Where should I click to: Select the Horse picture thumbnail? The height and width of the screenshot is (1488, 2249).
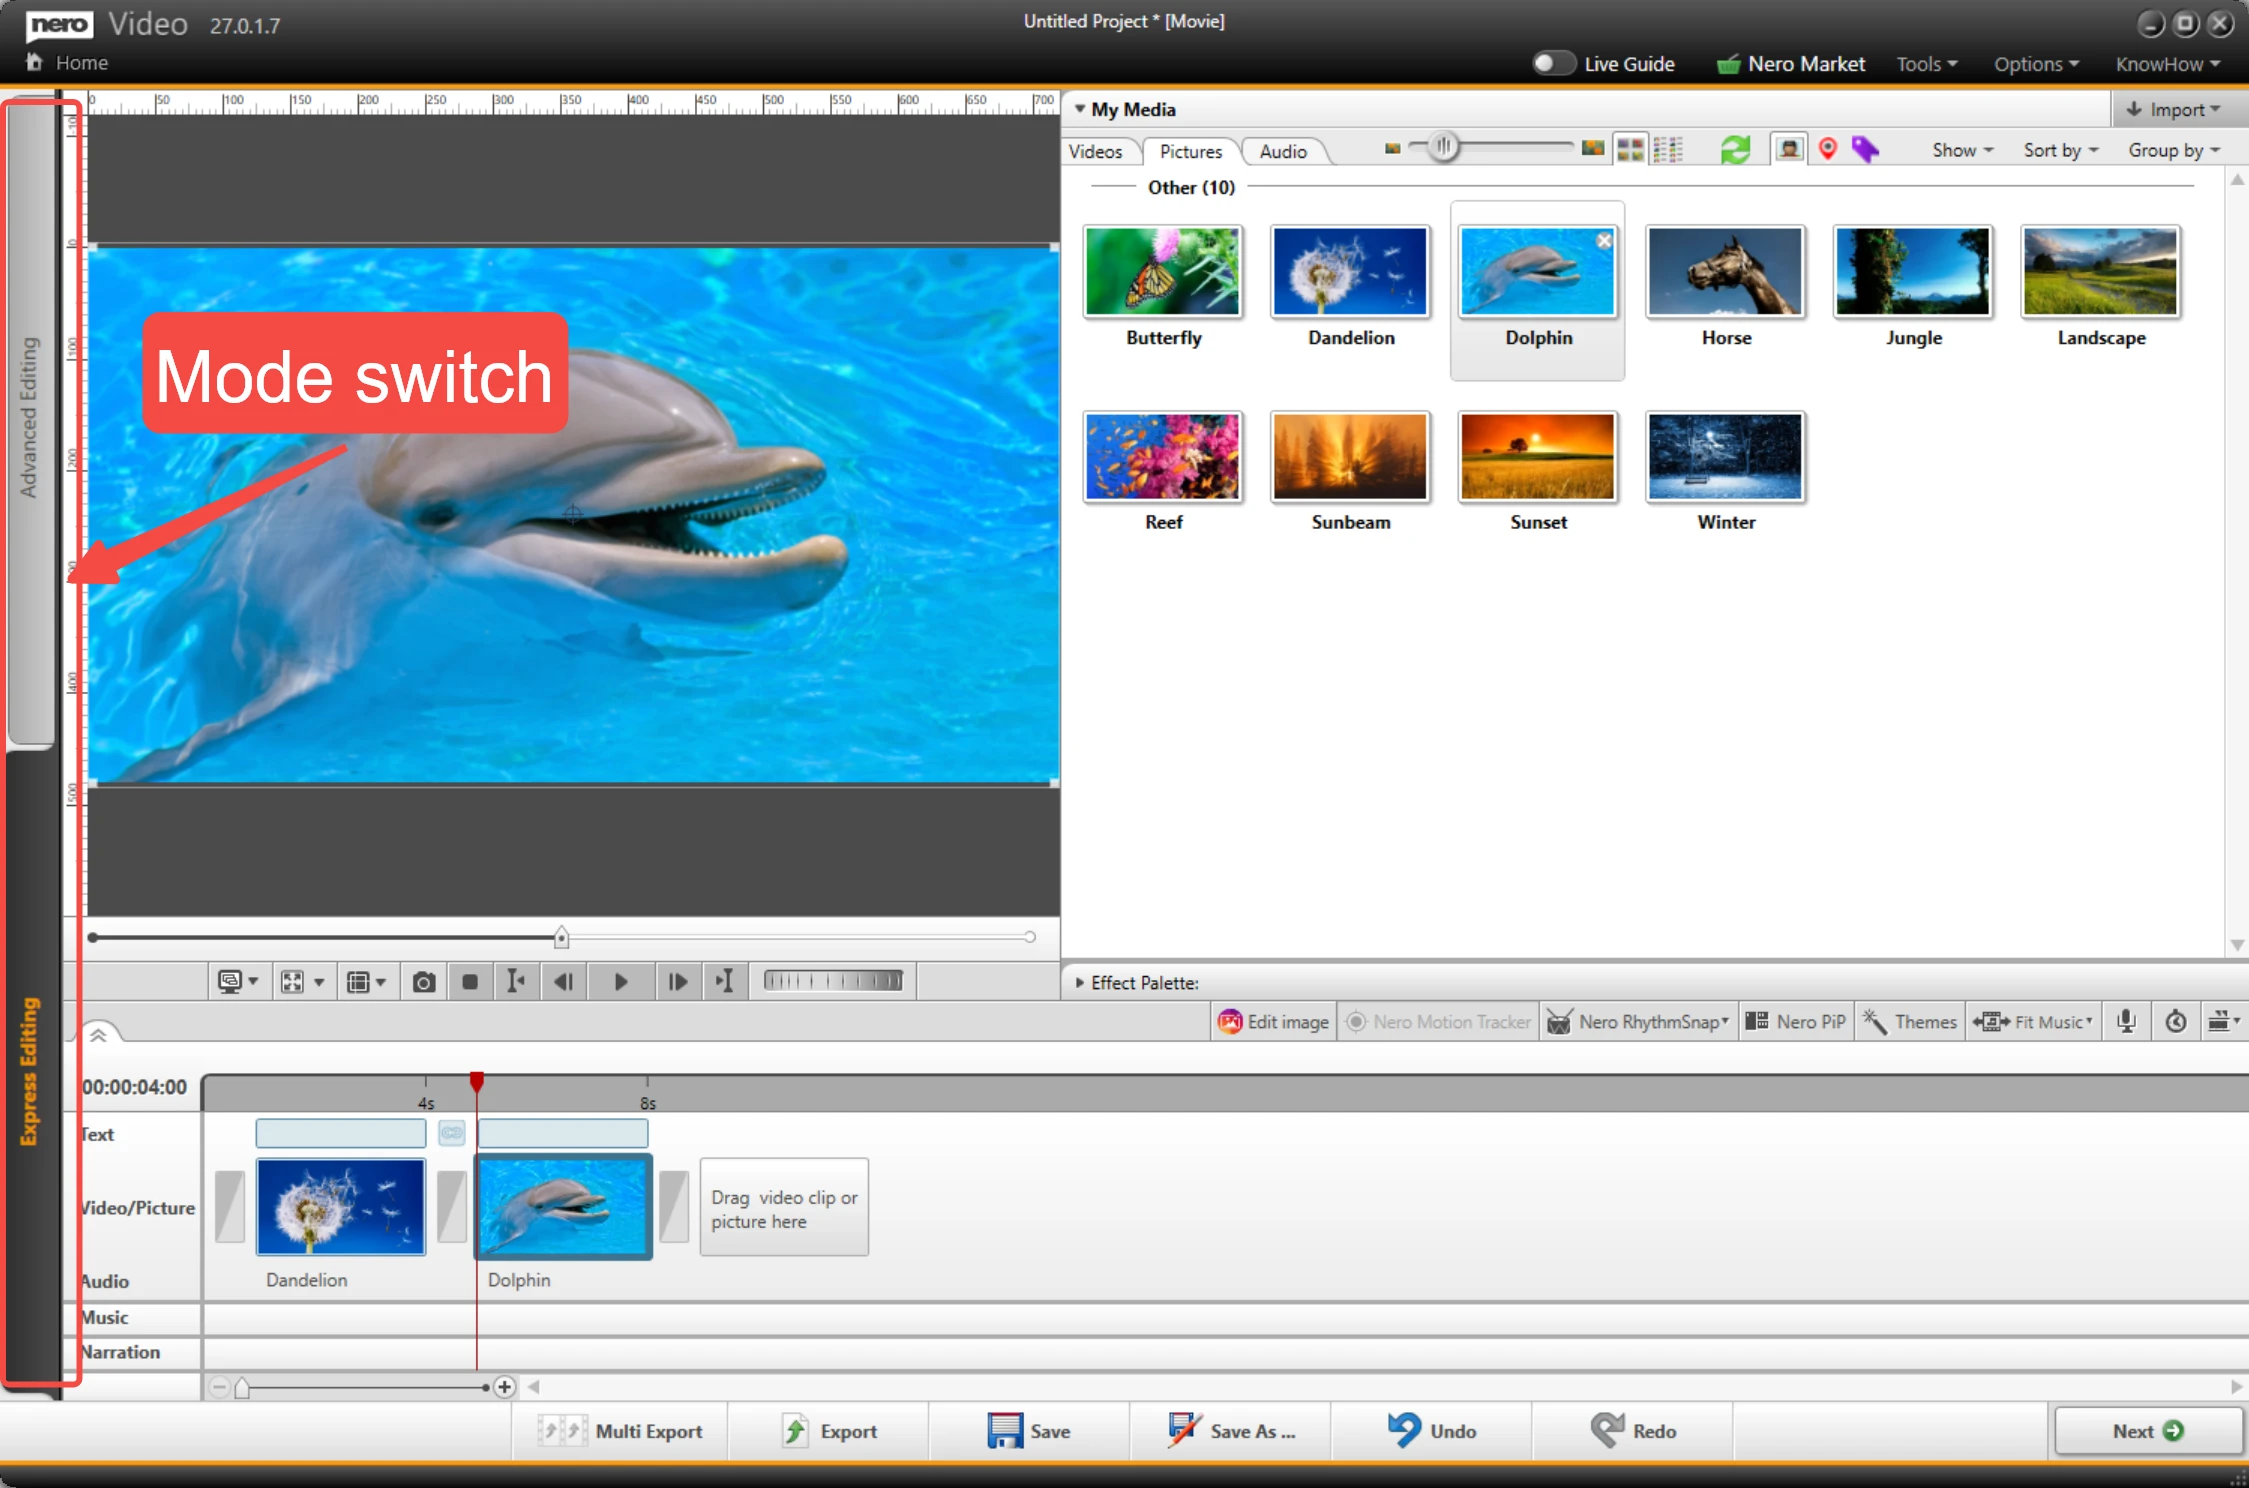pyautogui.click(x=1725, y=273)
